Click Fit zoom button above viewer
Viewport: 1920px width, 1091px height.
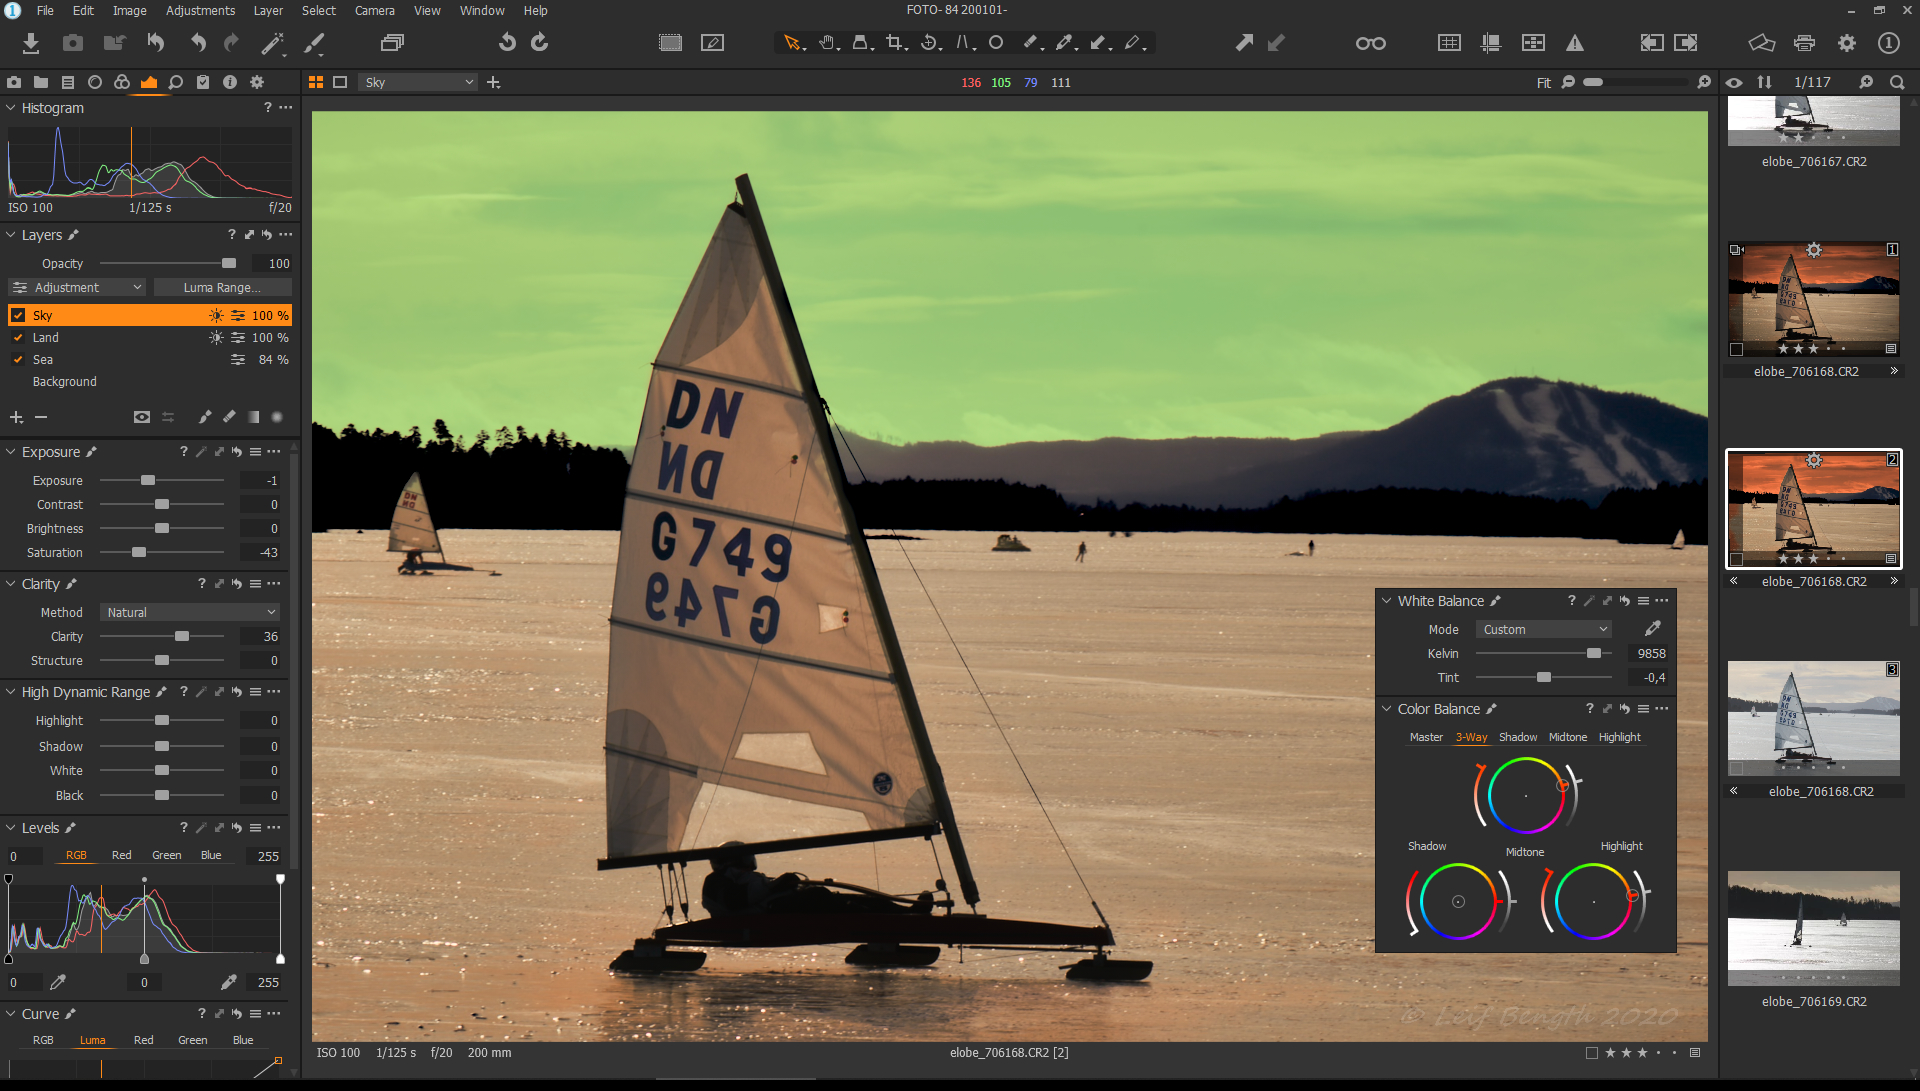(1544, 83)
